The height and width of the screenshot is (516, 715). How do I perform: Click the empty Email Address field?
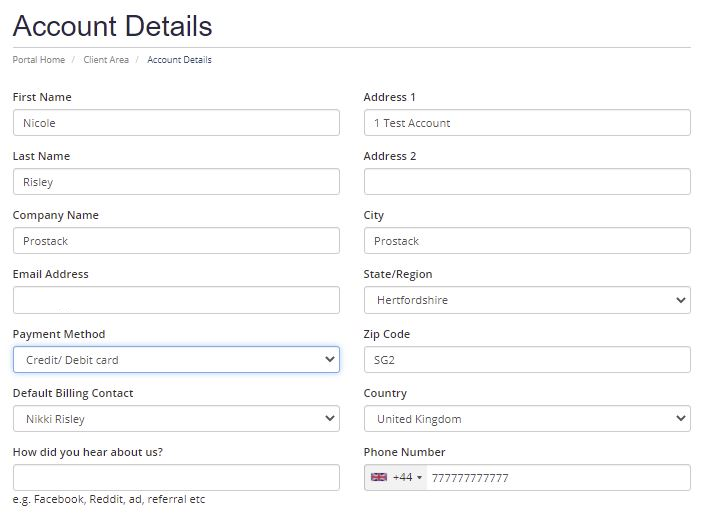tap(176, 300)
